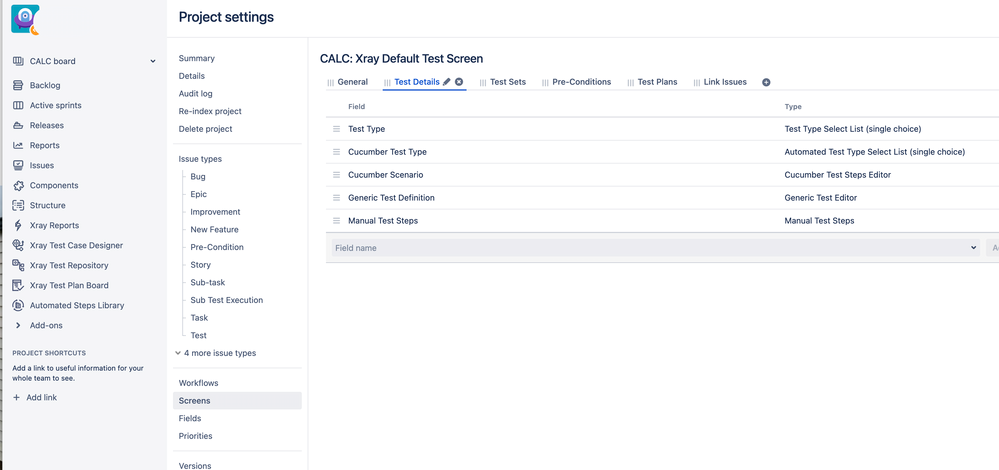Click the Xray Reports lightning icon

pyautogui.click(x=18, y=225)
